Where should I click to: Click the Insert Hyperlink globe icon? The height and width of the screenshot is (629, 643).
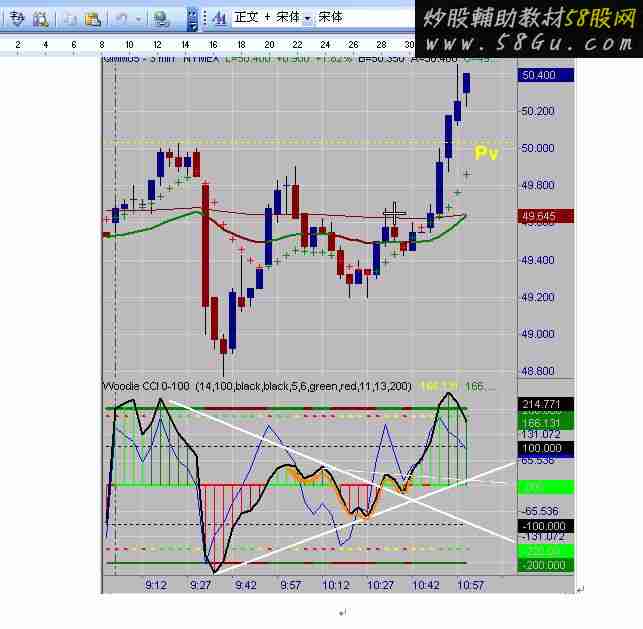click(x=160, y=18)
